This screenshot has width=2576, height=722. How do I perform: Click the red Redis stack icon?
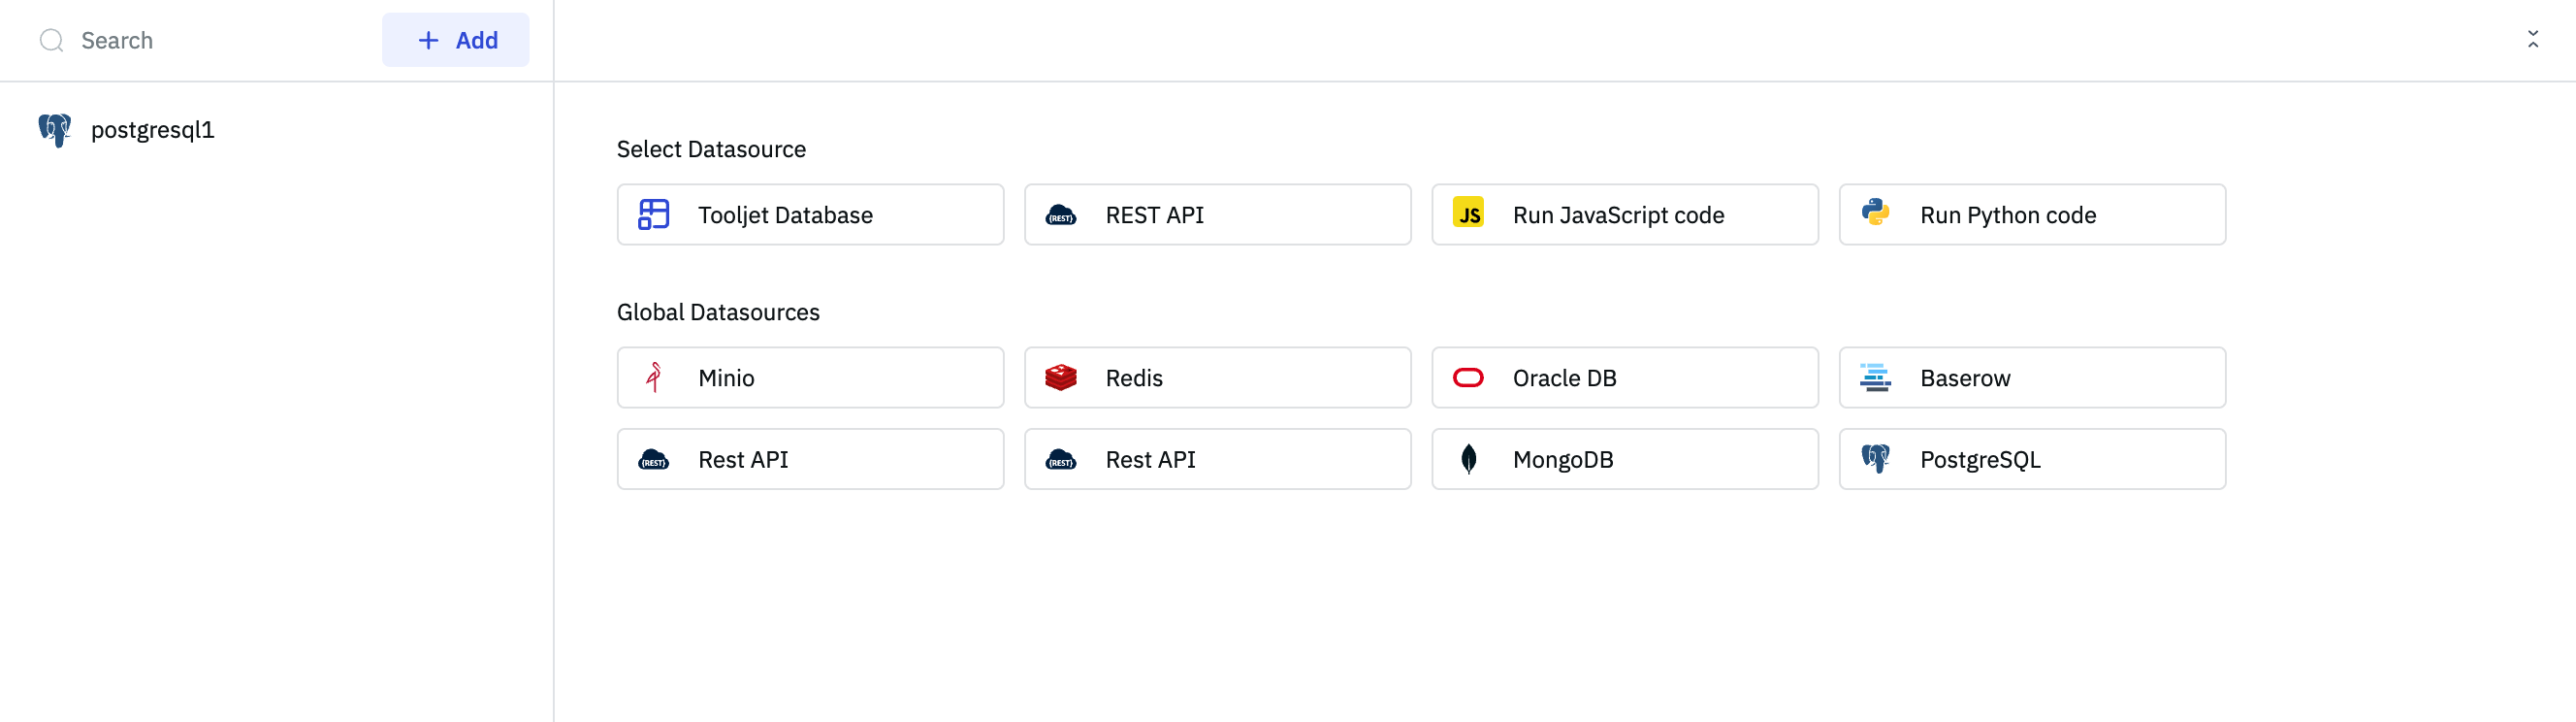(1060, 377)
